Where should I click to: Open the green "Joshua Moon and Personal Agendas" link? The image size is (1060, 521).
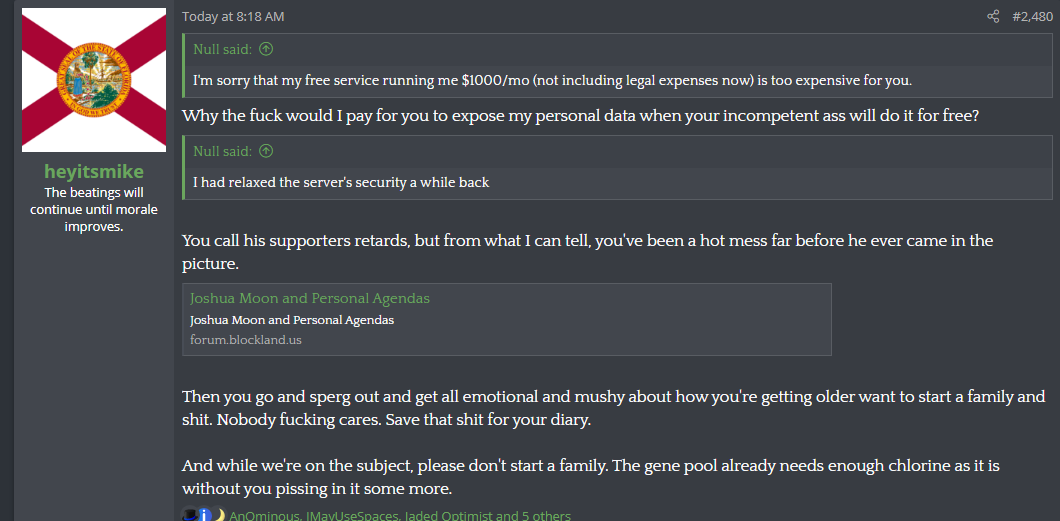(x=310, y=299)
